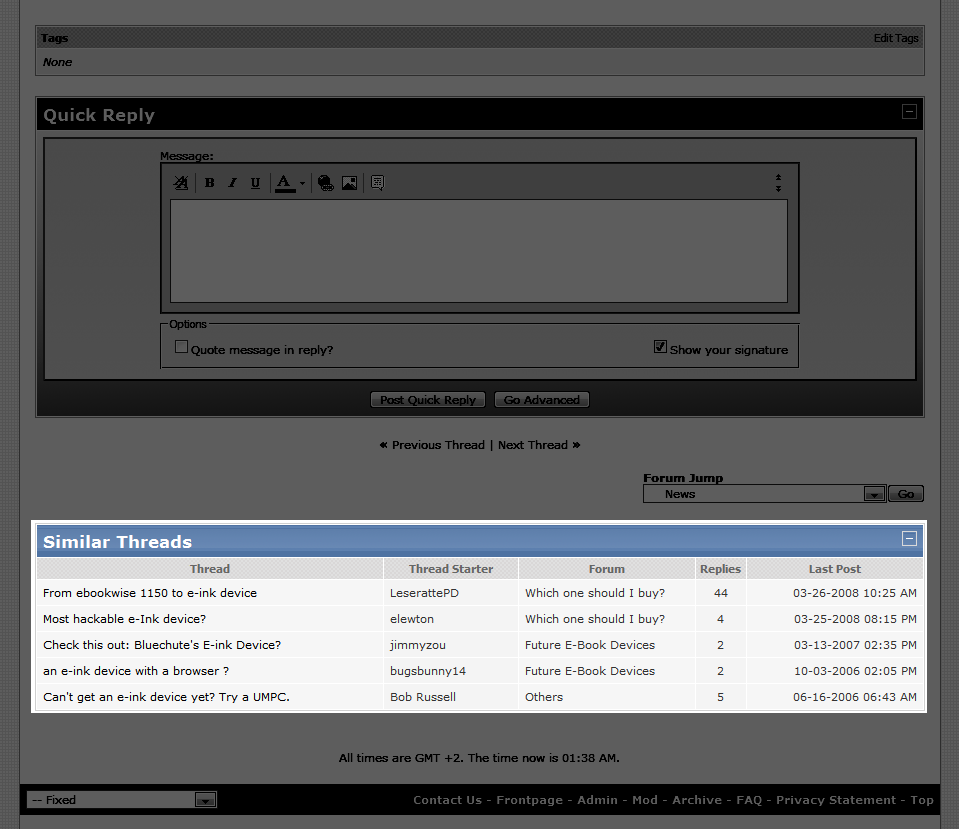Click the Admin footer link
Screen dimensions: 959x829
click(598, 800)
